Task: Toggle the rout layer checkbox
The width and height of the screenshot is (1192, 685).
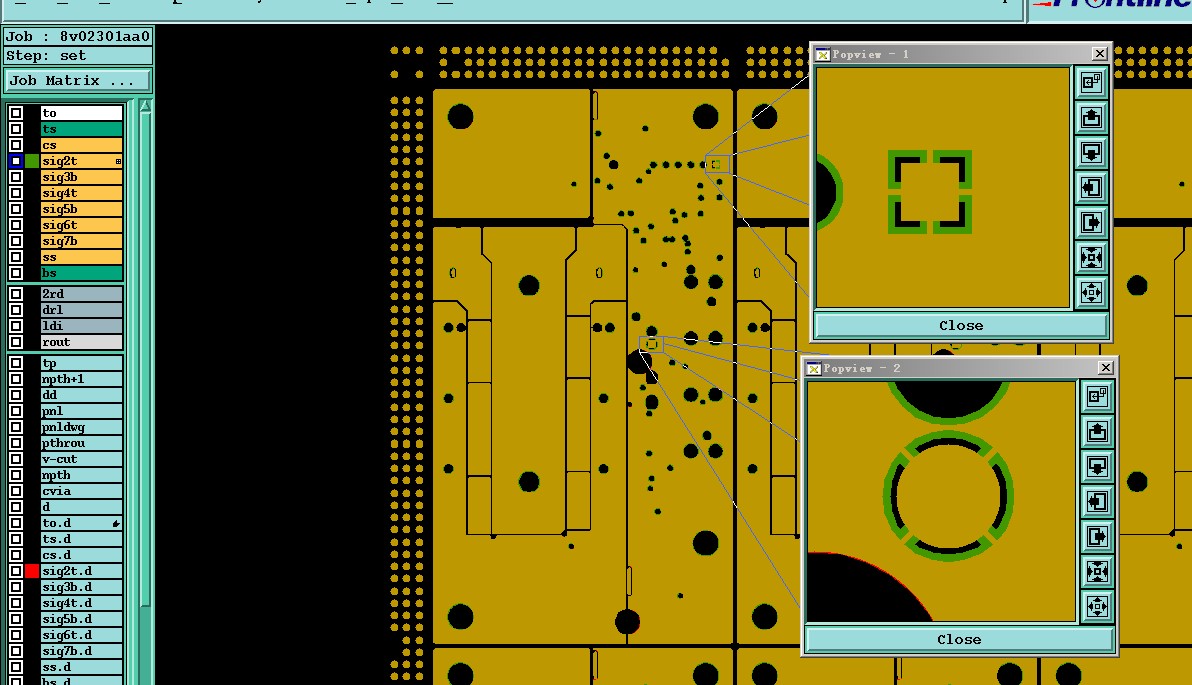Action: click(16, 341)
